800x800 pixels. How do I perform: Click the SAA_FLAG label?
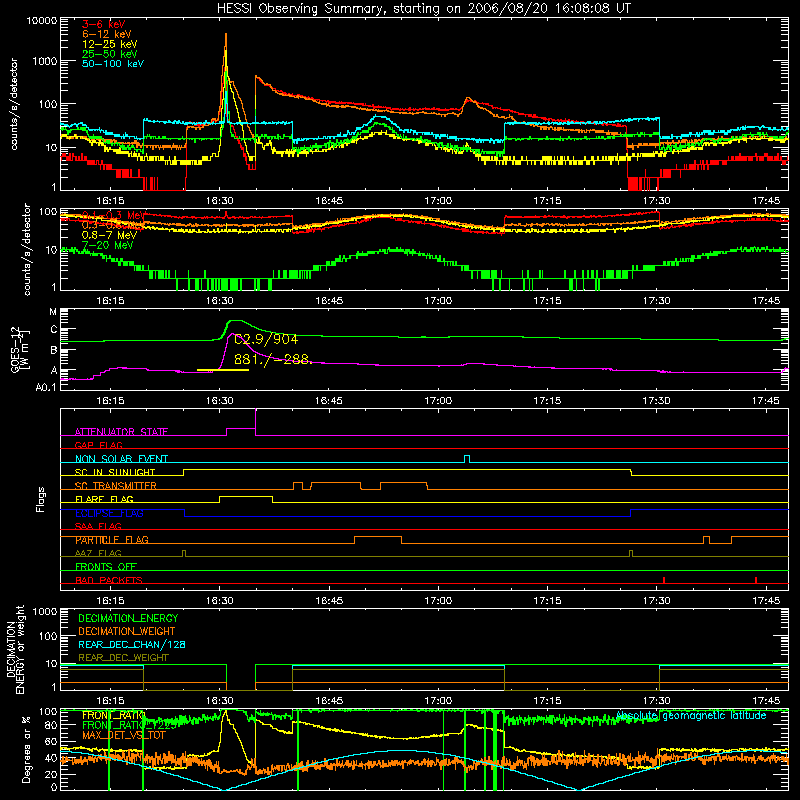(x=98, y=526)
